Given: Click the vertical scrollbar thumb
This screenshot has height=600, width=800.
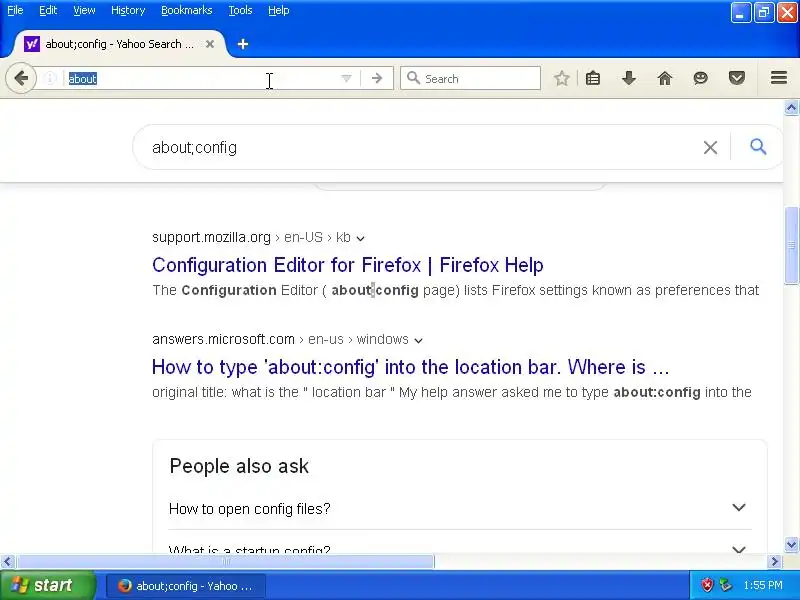Looking at the screenshot, I should [x=791, y=245].
